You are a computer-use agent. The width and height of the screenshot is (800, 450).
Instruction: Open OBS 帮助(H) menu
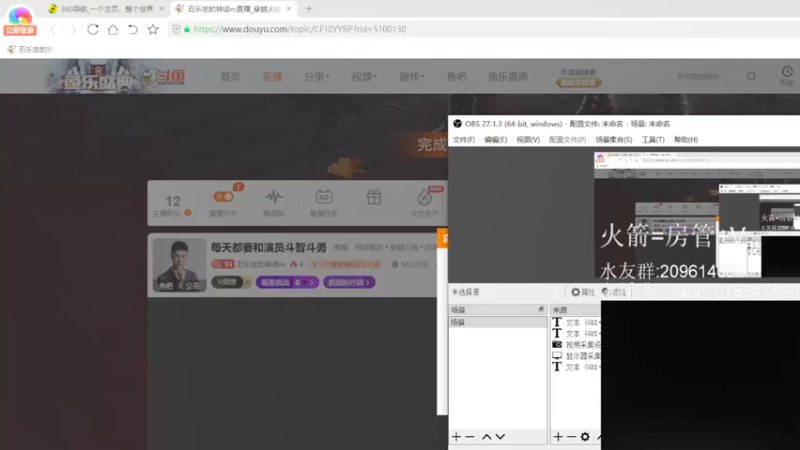pyautogui.click(x=686, y=140)
